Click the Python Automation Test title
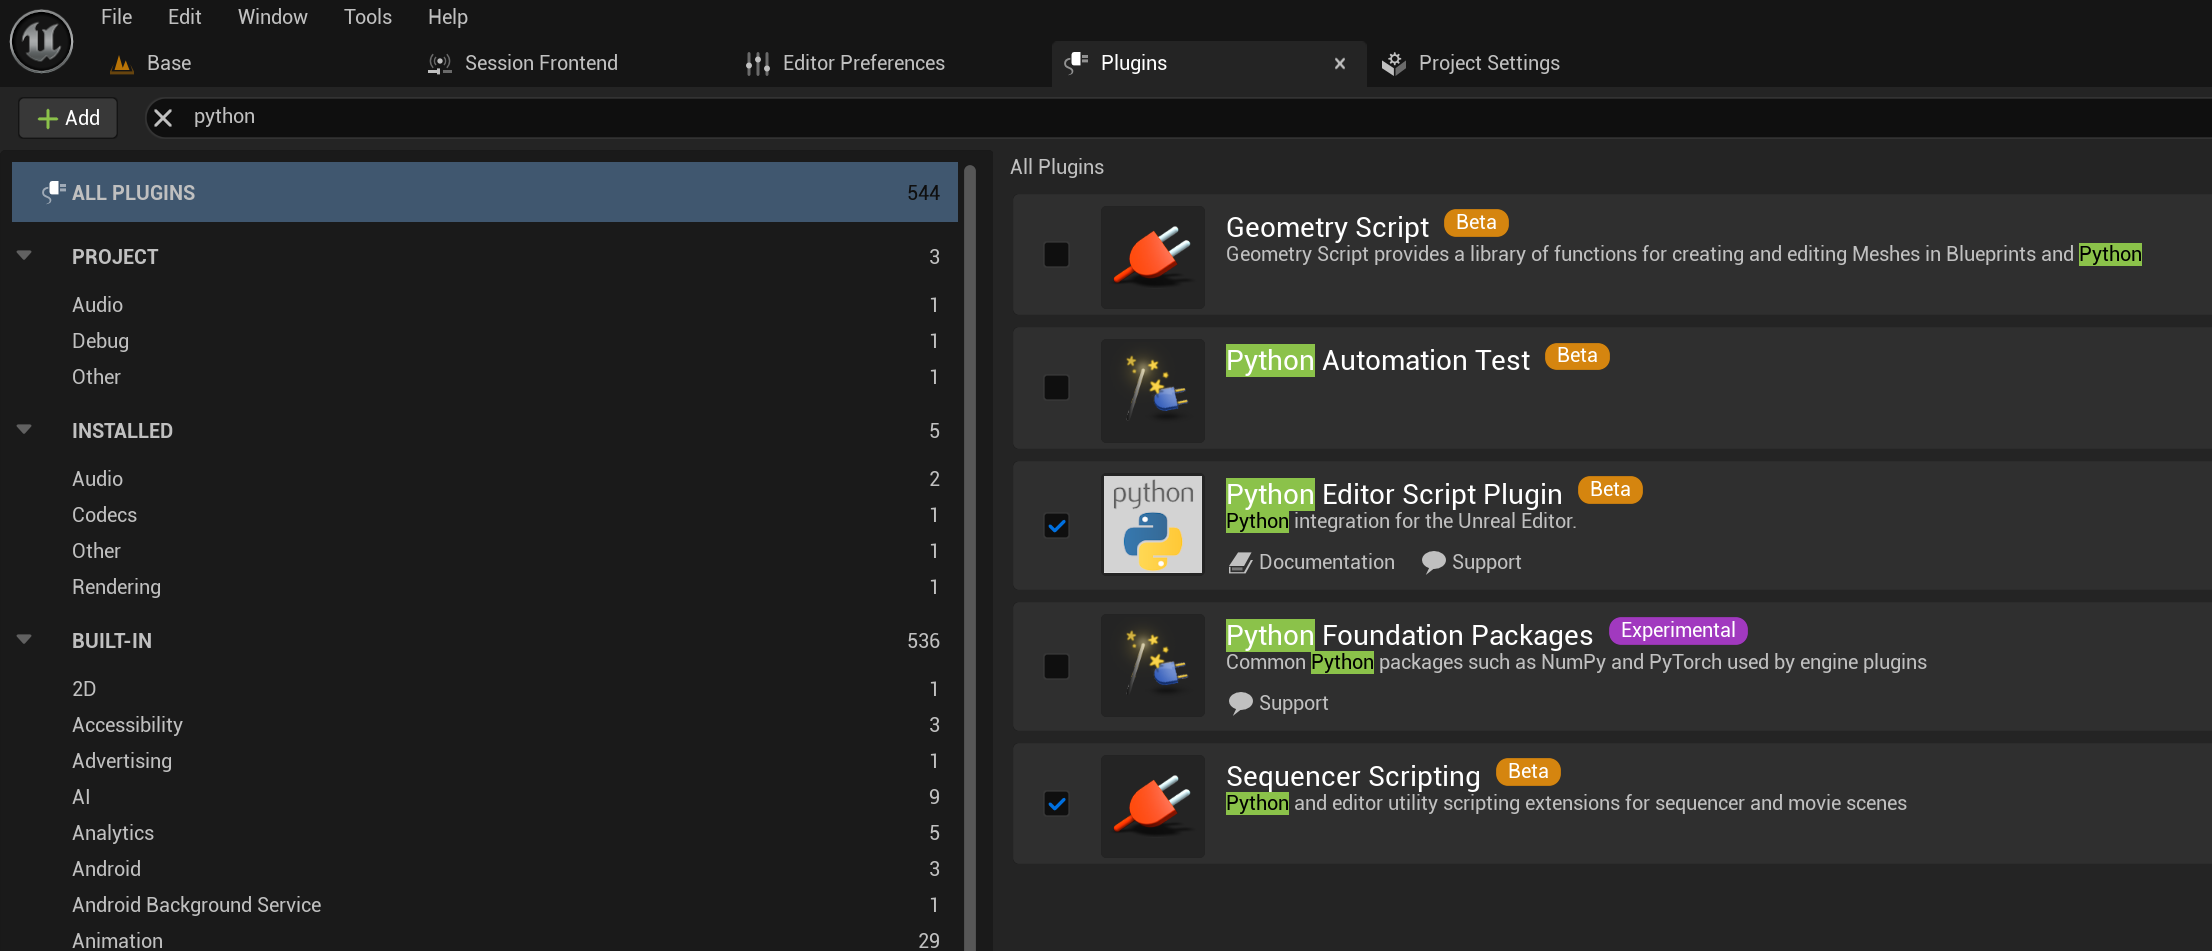 [1378, 360]
